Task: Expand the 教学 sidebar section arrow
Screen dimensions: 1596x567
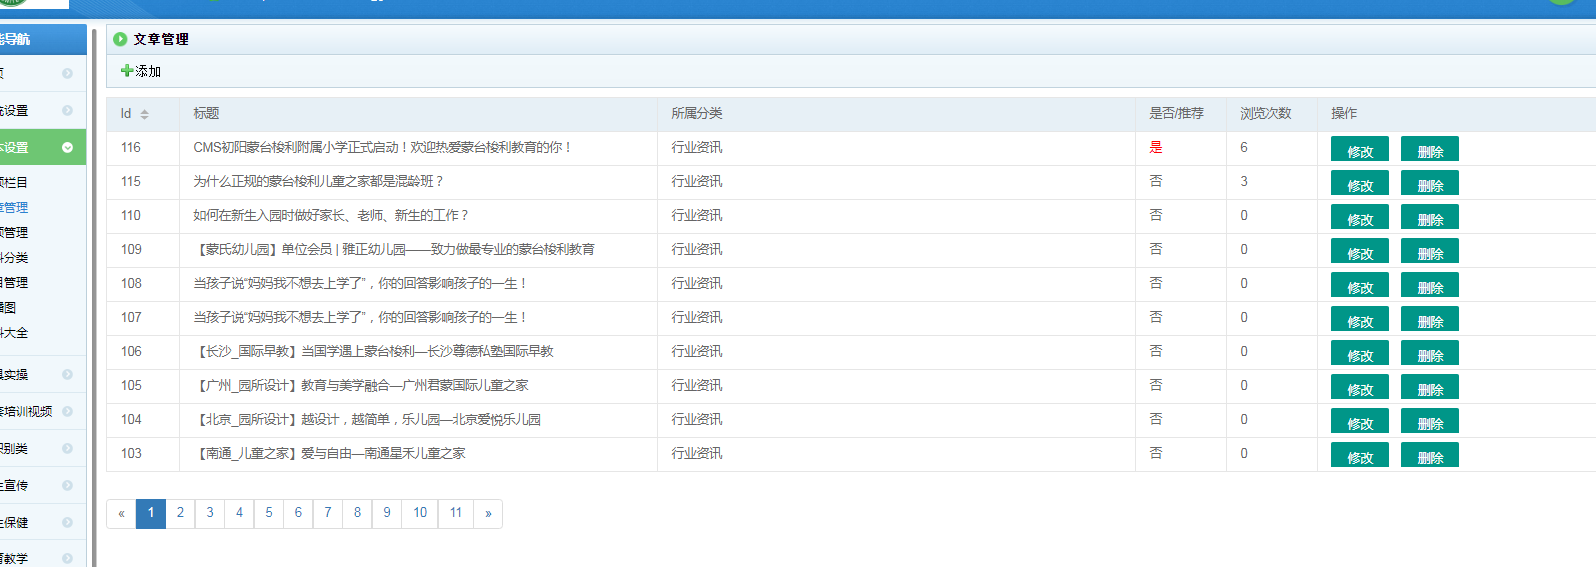Action: click(x=67, y=558)
